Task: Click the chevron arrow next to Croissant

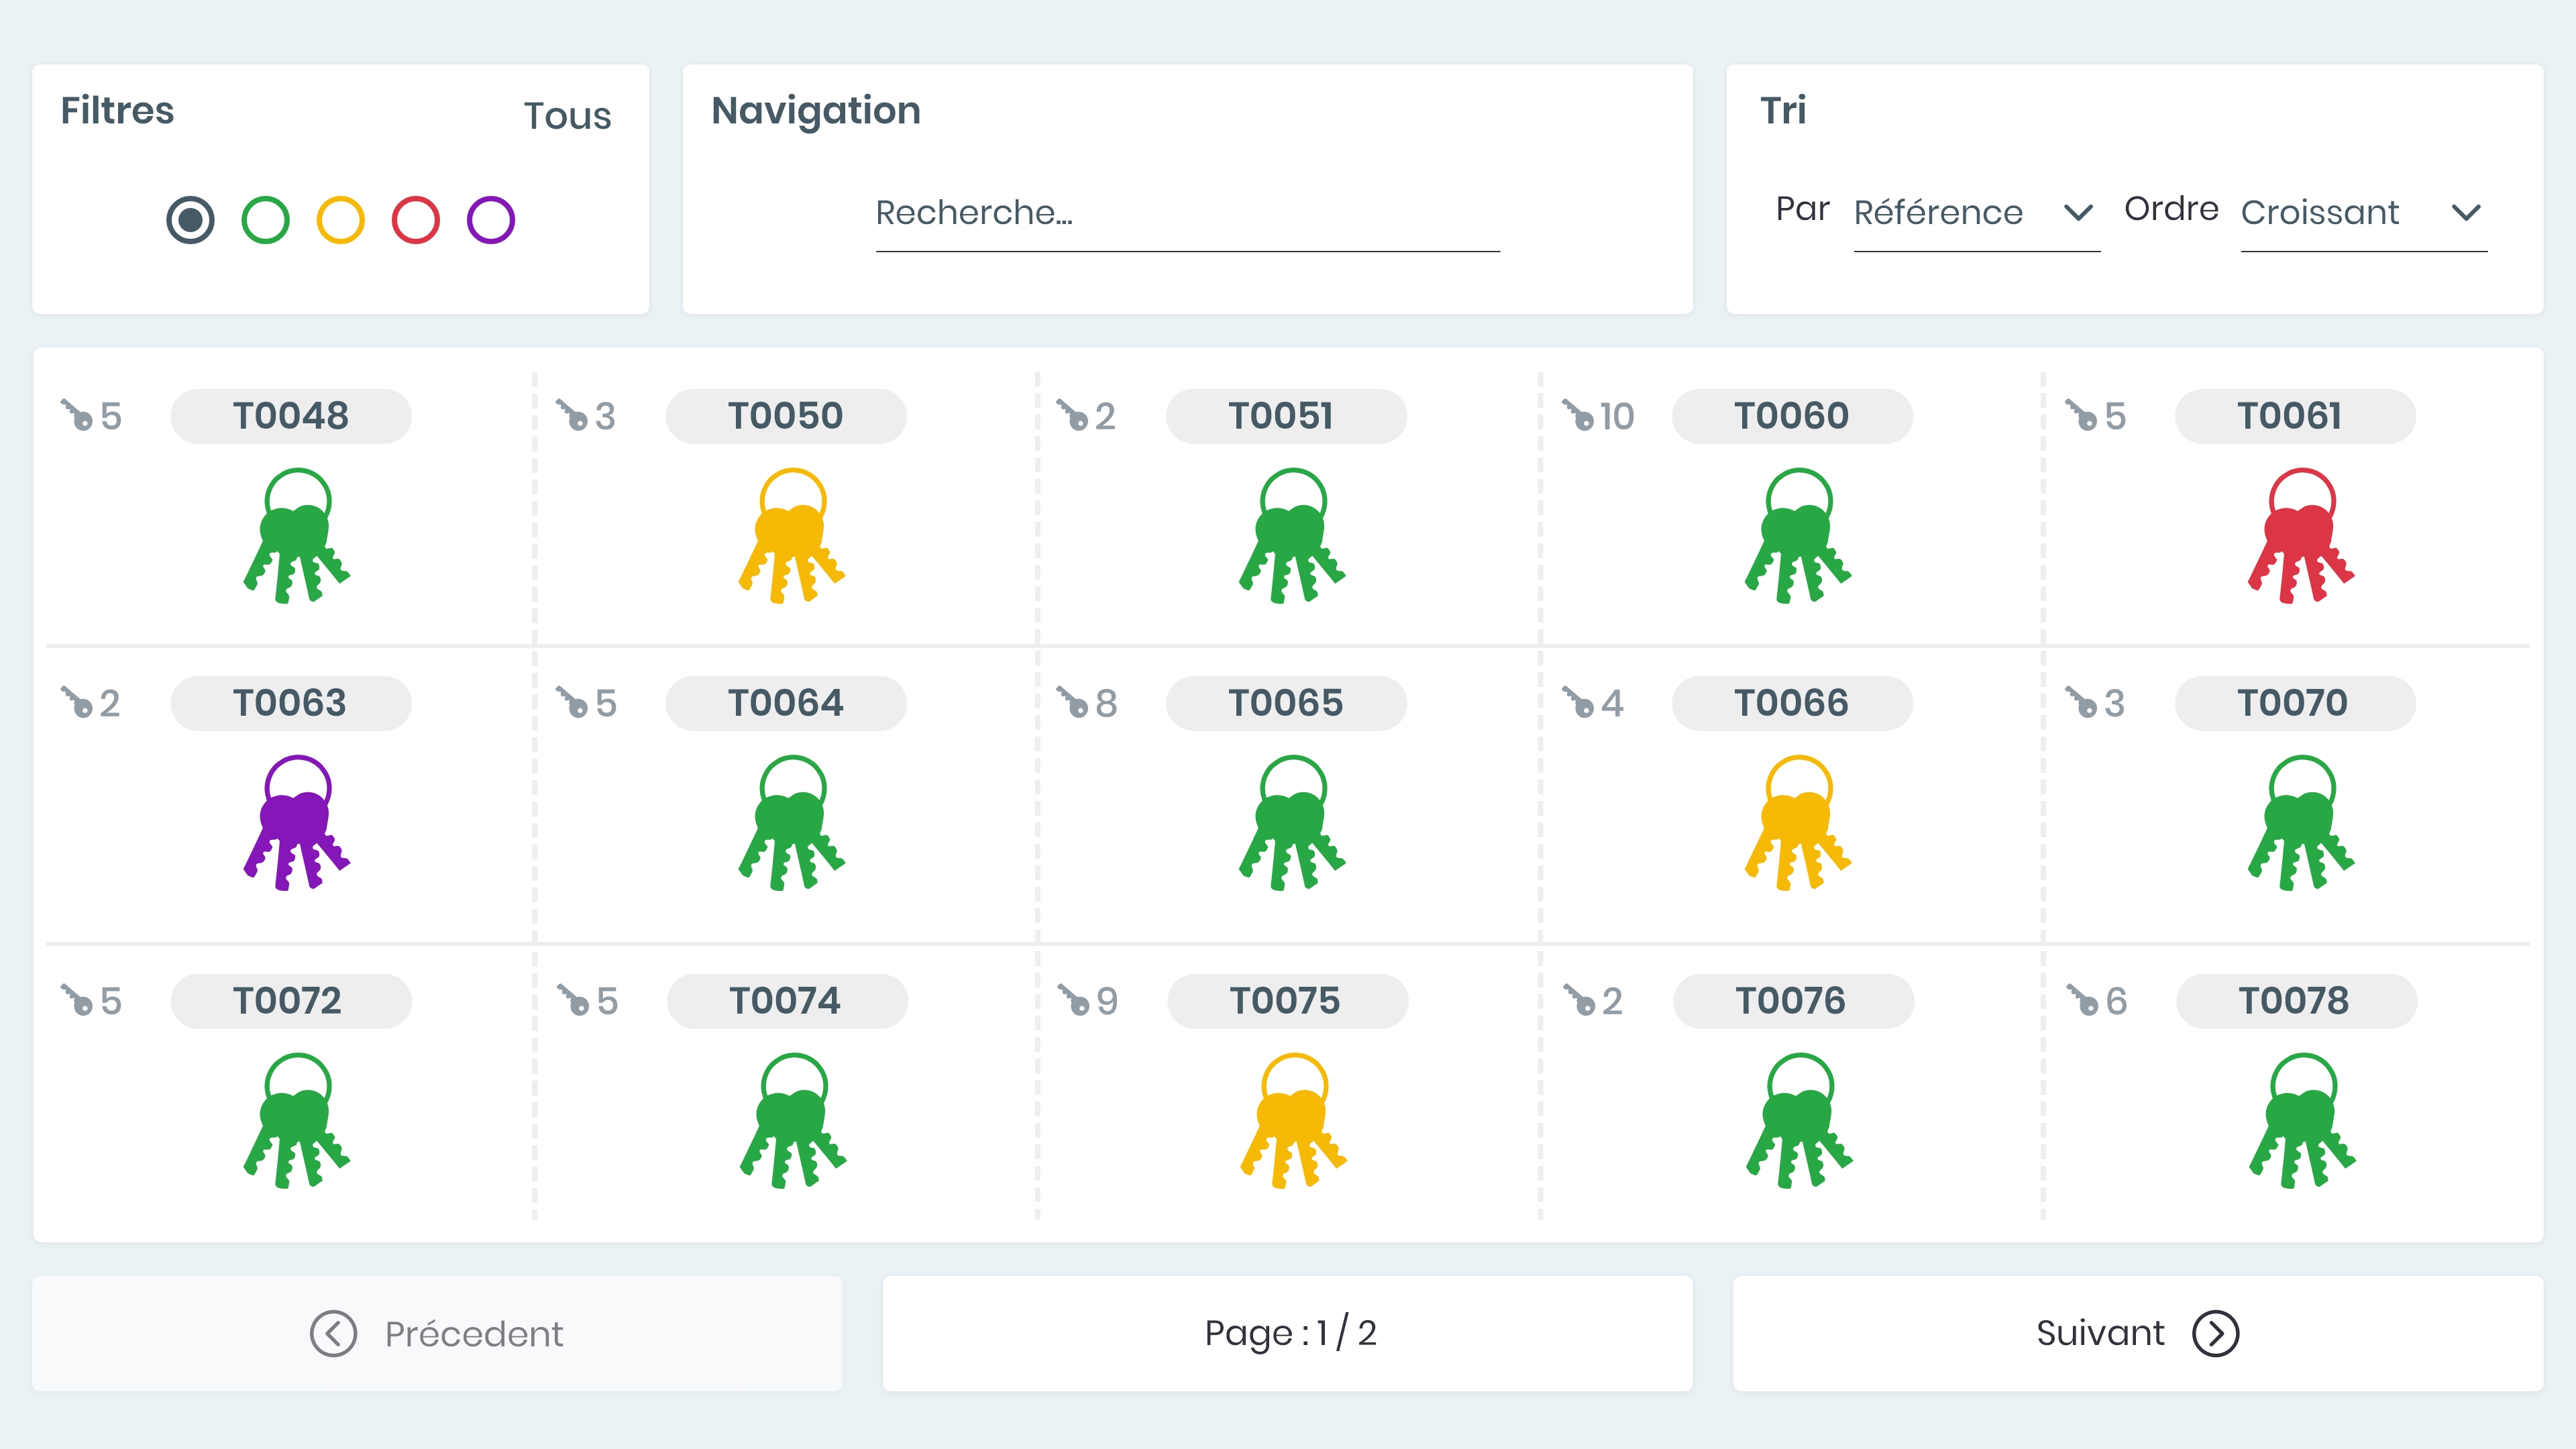Action: coord(2466,213)
